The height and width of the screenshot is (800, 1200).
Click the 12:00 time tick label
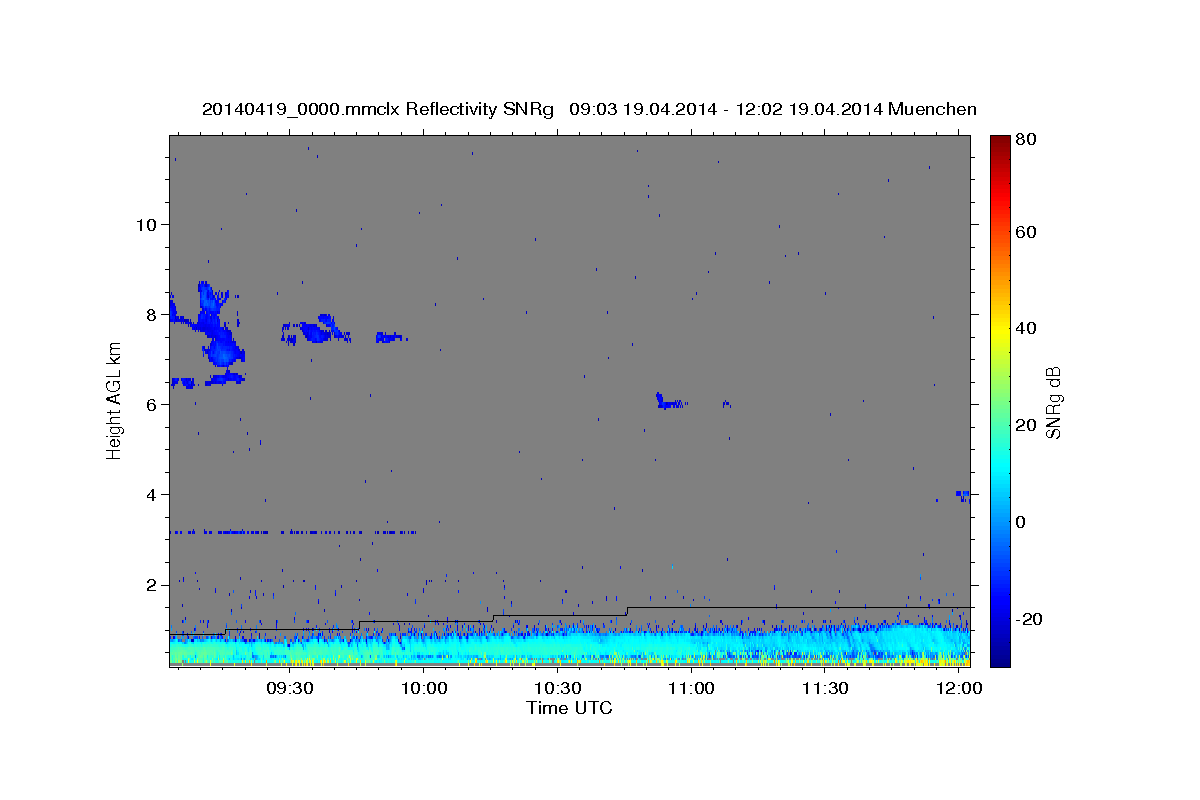[959, 688]
